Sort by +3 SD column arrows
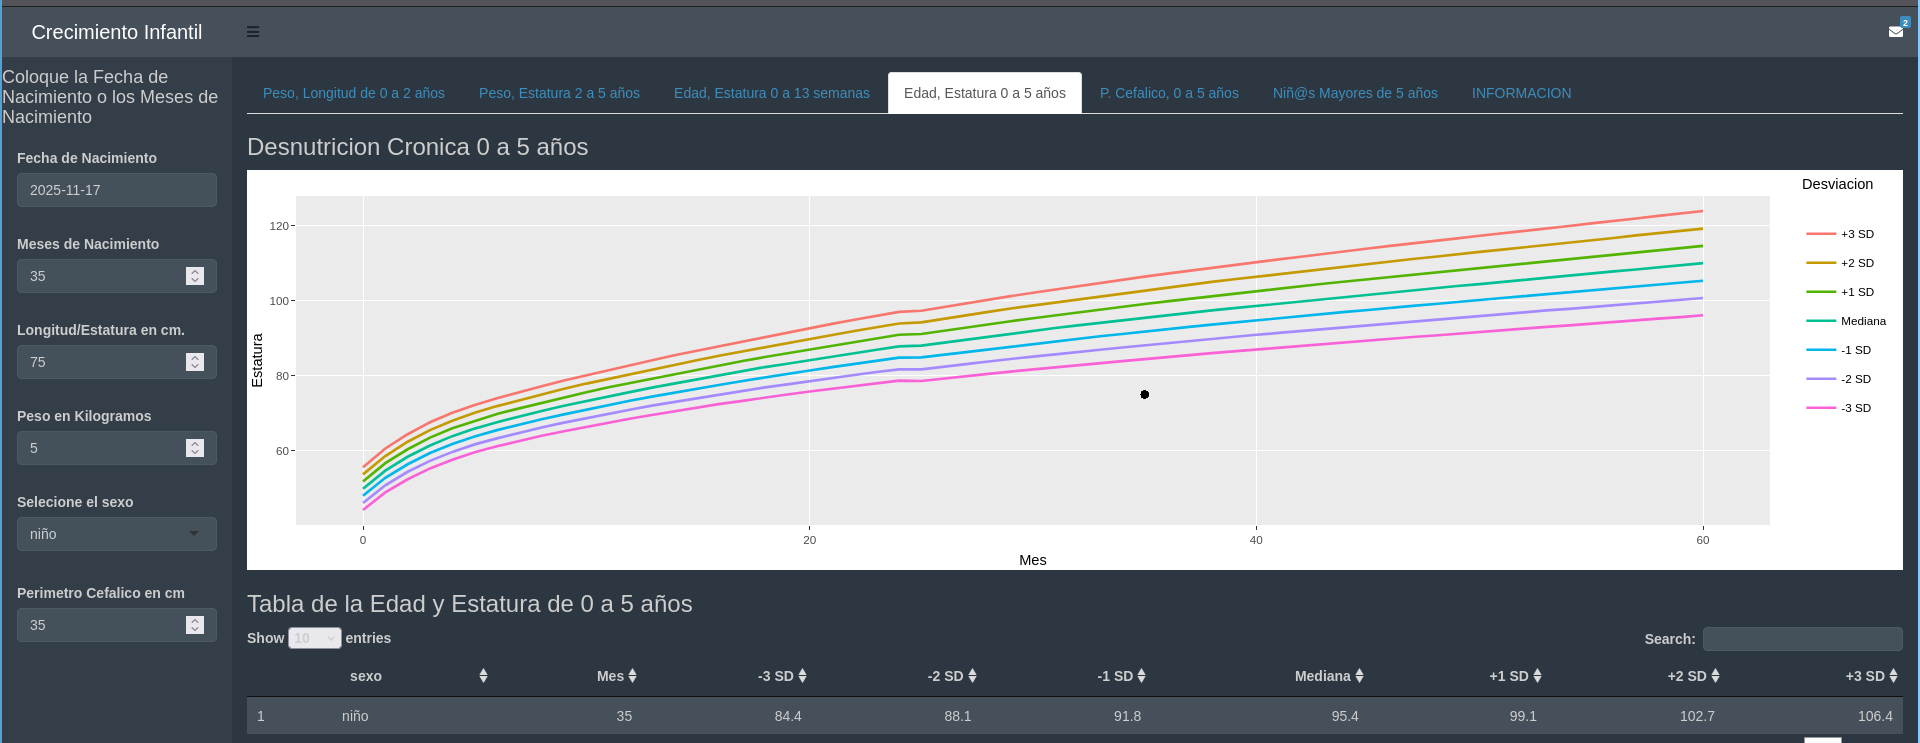 (1893, 676)
